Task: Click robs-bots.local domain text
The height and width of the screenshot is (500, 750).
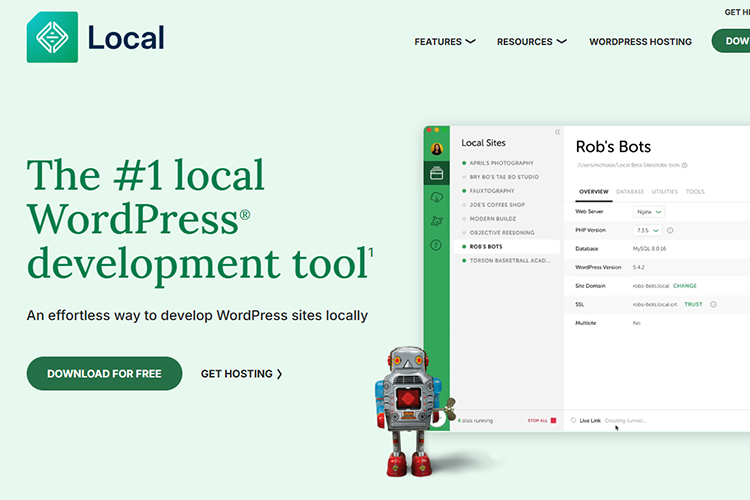Action: pyautogui.click(x=651, y=286)
